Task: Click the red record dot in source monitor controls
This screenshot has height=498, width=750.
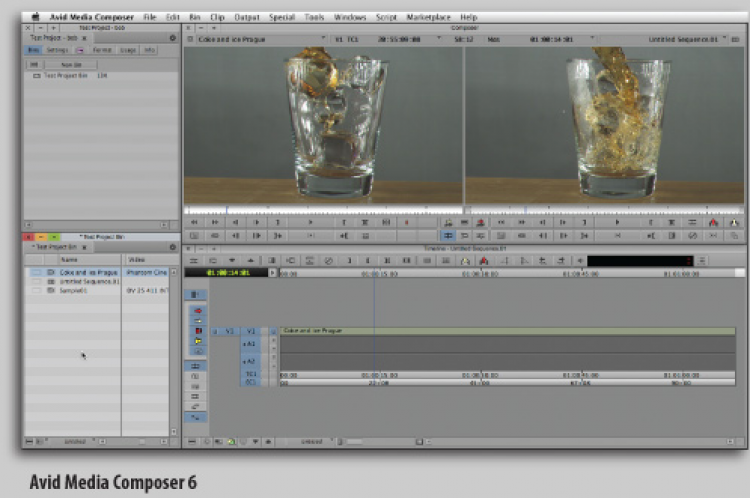Action: pos(407,222)
